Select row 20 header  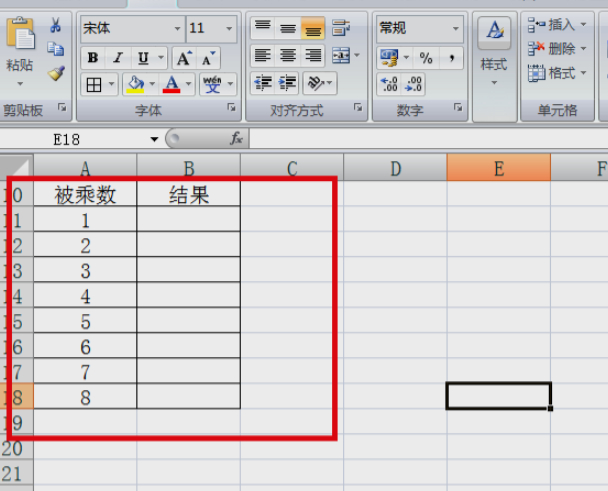16,448
